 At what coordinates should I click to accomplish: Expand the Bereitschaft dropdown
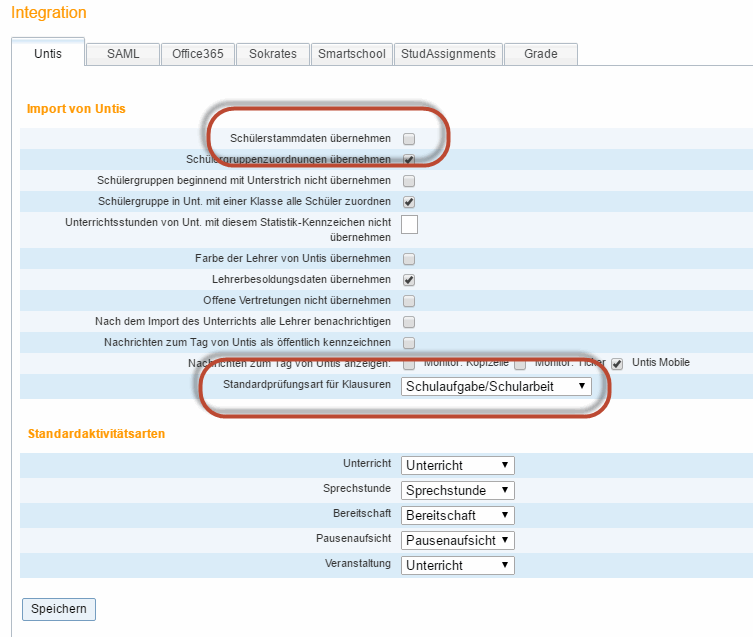(457, 515)
